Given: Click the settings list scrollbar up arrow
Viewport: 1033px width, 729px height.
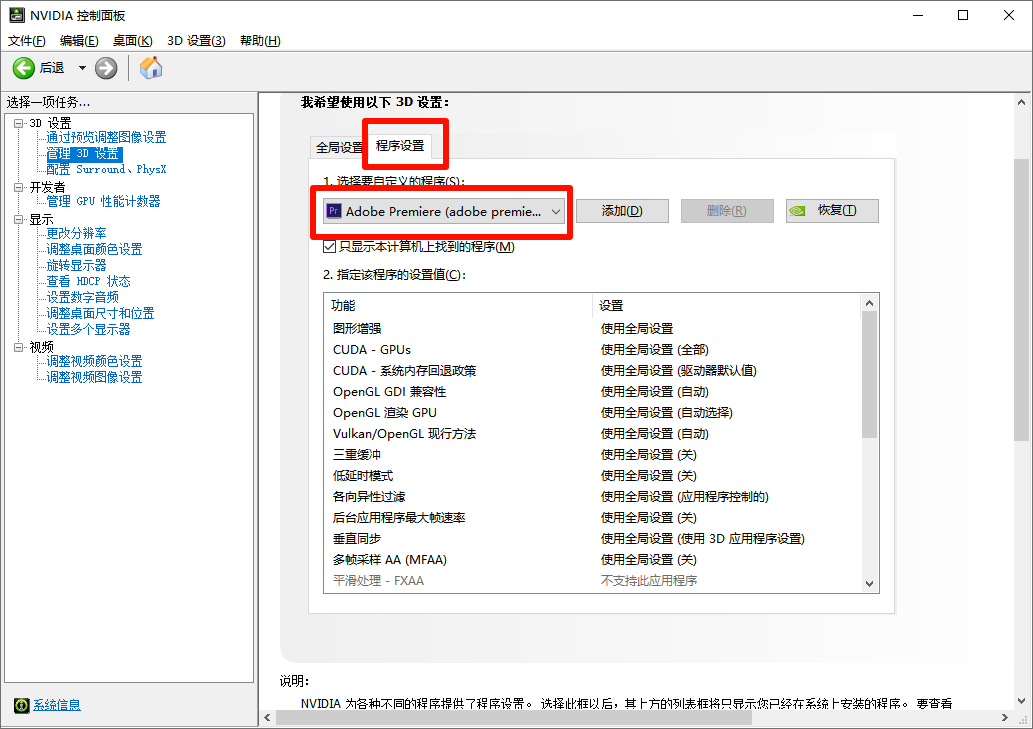Looking at the screenshot, I should (870, 303).
